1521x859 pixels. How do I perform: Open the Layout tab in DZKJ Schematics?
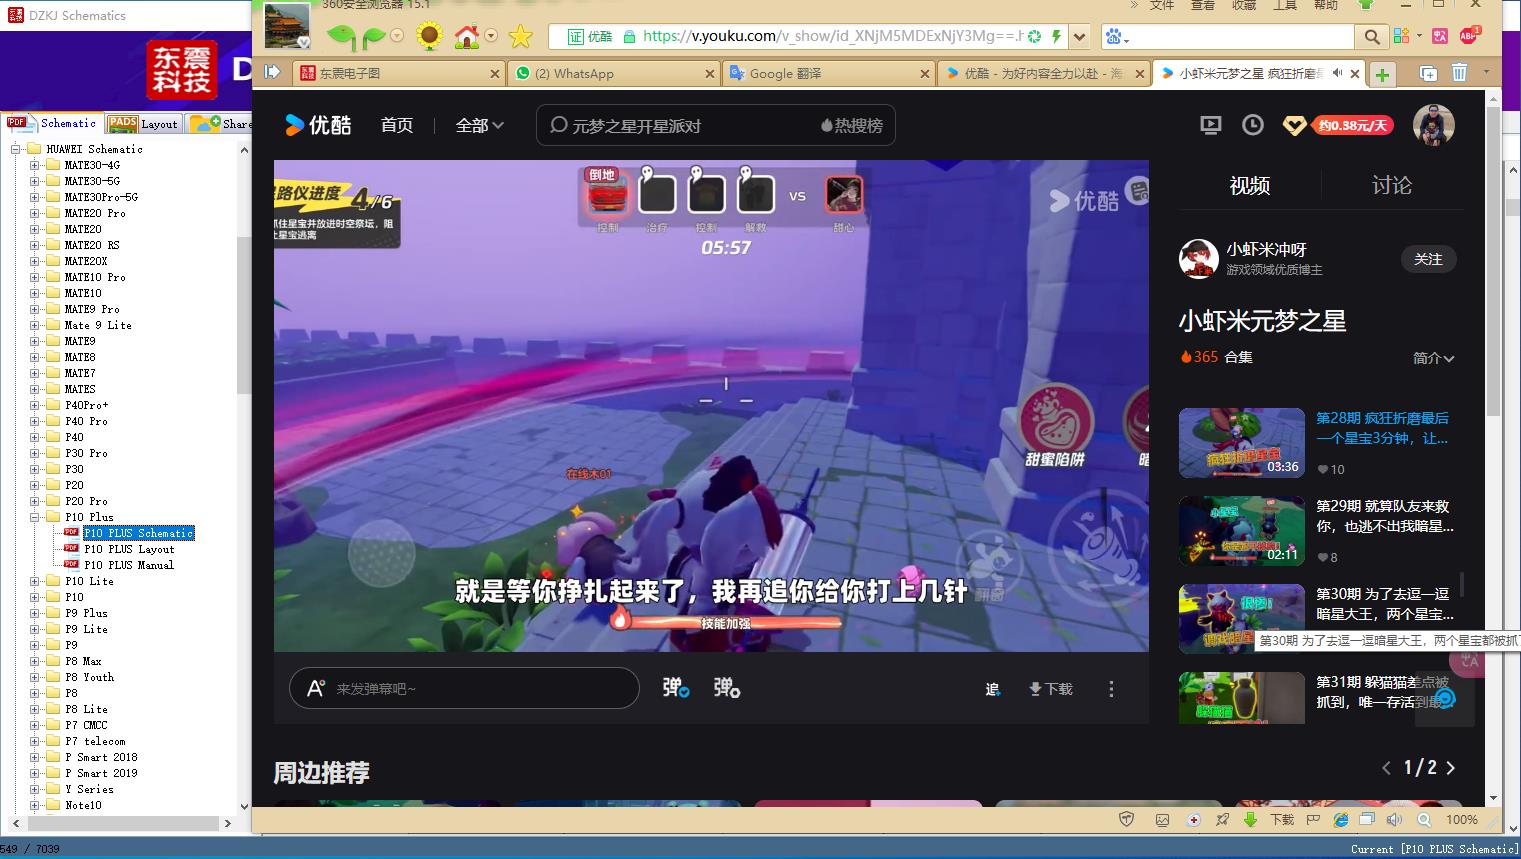click(x=144, y=123)
